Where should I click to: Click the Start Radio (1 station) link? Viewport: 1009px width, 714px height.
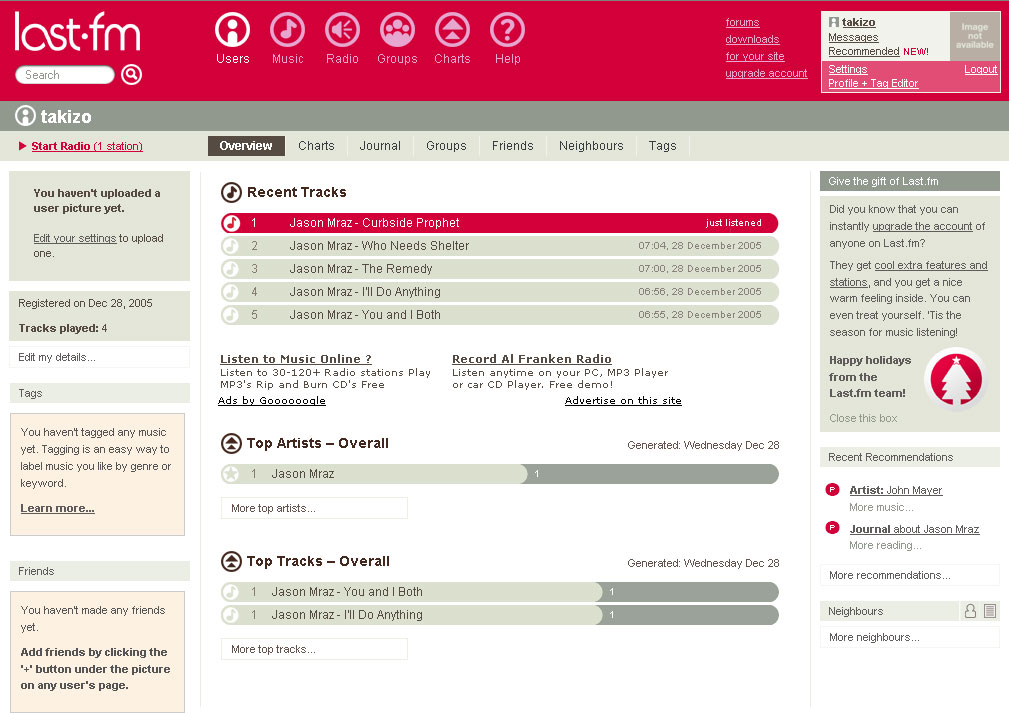pos(87,146)
